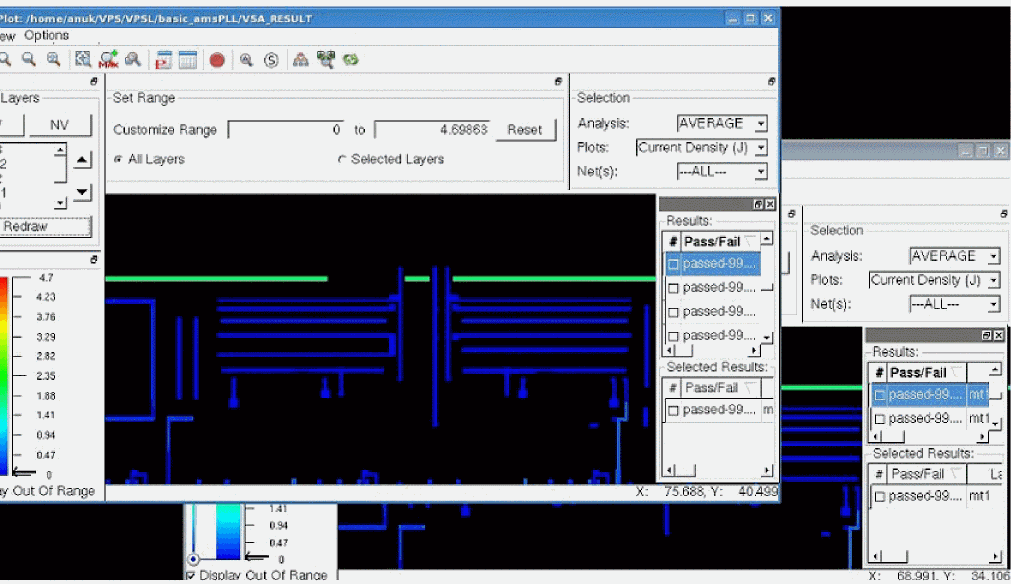Select the All Layers radio button
Screen dimensions: 1011x584
pos(119,159)
